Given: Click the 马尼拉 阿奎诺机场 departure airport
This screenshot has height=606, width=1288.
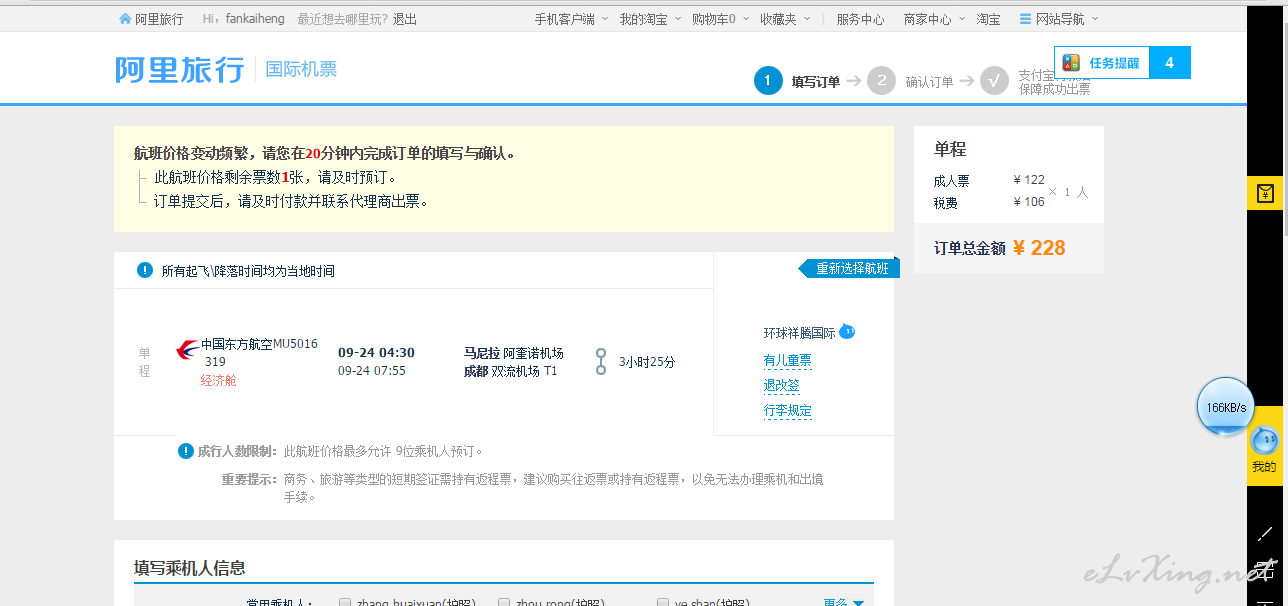Looking at the screenshot, I should point(514,353).
